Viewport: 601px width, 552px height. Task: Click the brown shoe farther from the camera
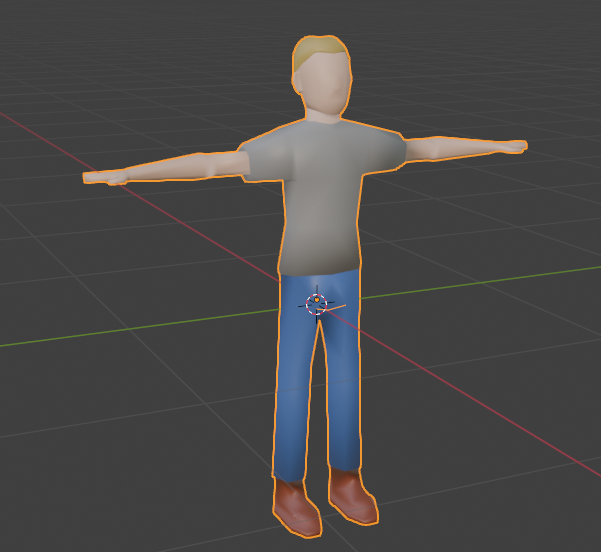point(353,496)
